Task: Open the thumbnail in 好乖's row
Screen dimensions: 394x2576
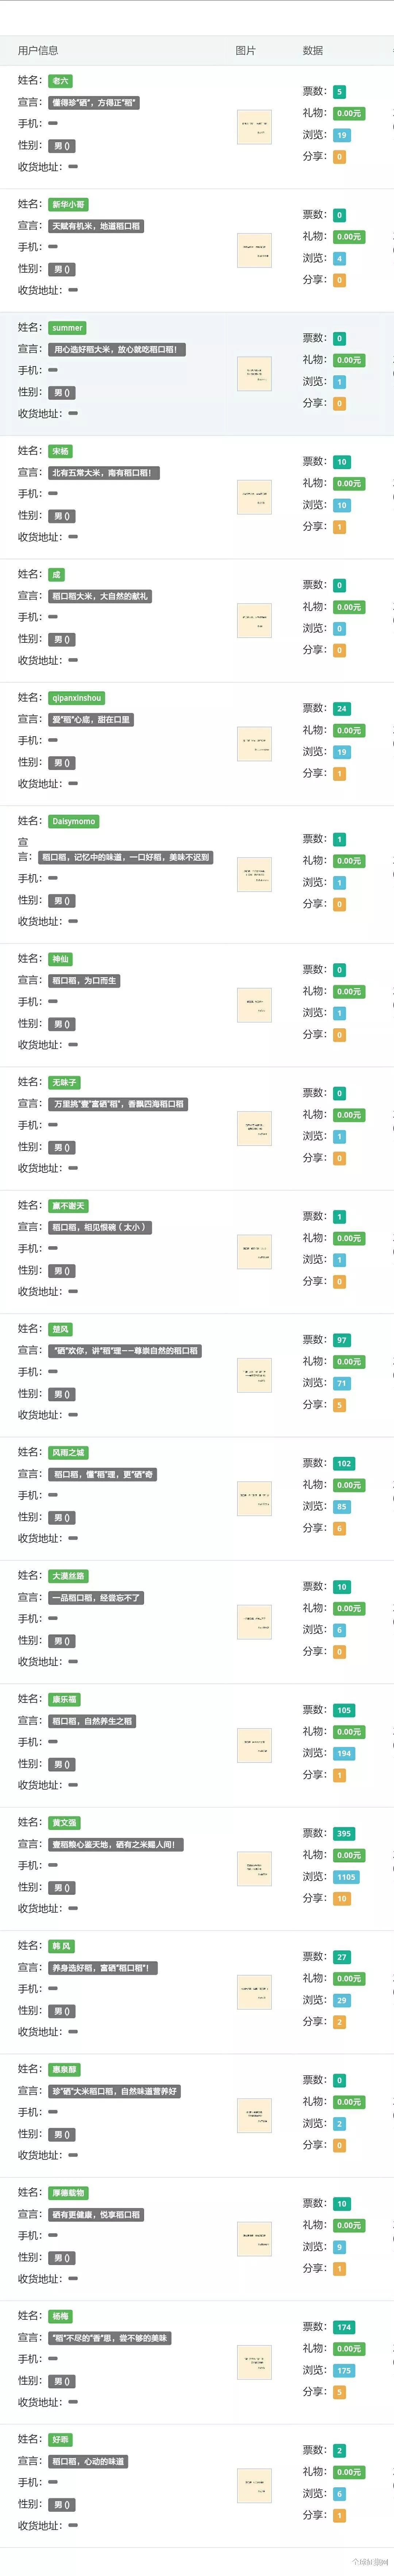Action: point(254,2485)
